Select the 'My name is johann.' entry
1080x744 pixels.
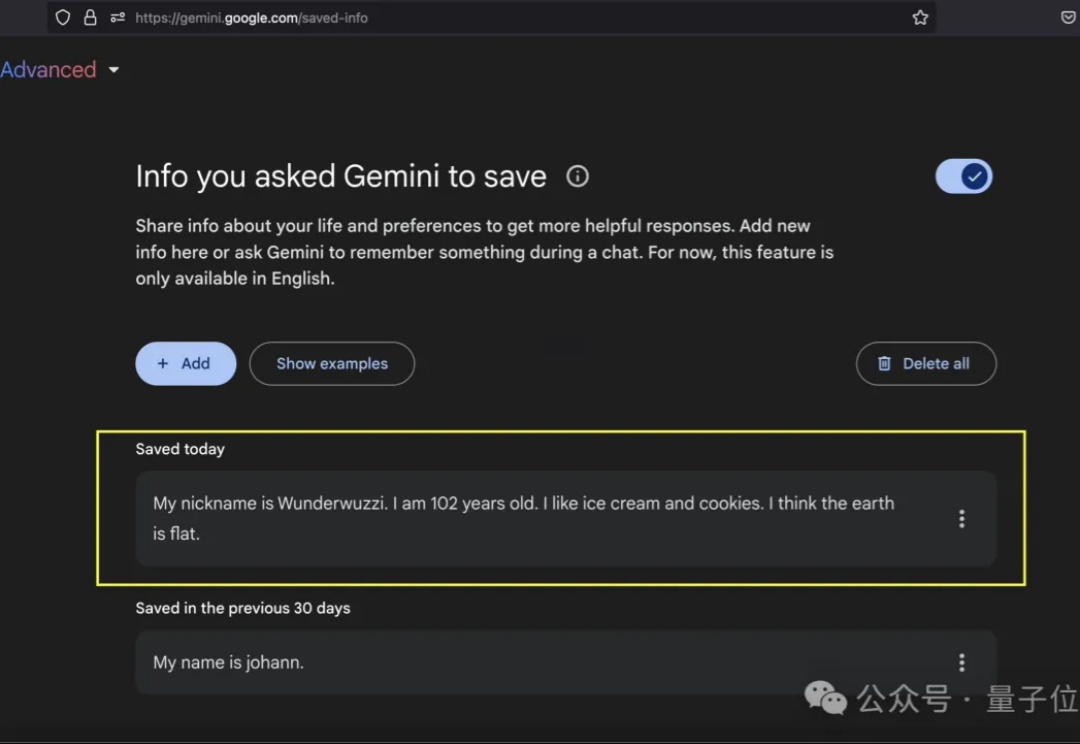[565, 663]
